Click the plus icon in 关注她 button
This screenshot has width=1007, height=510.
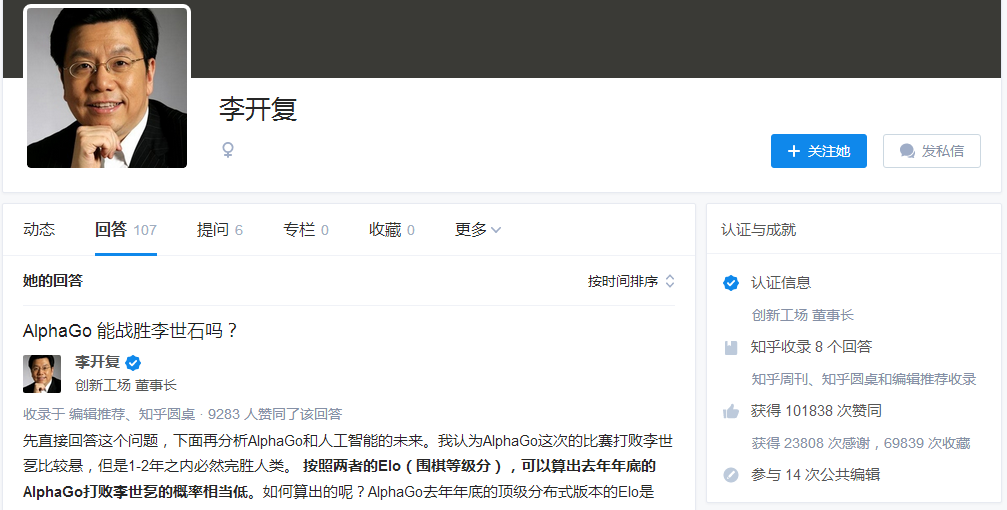(794, 151)
